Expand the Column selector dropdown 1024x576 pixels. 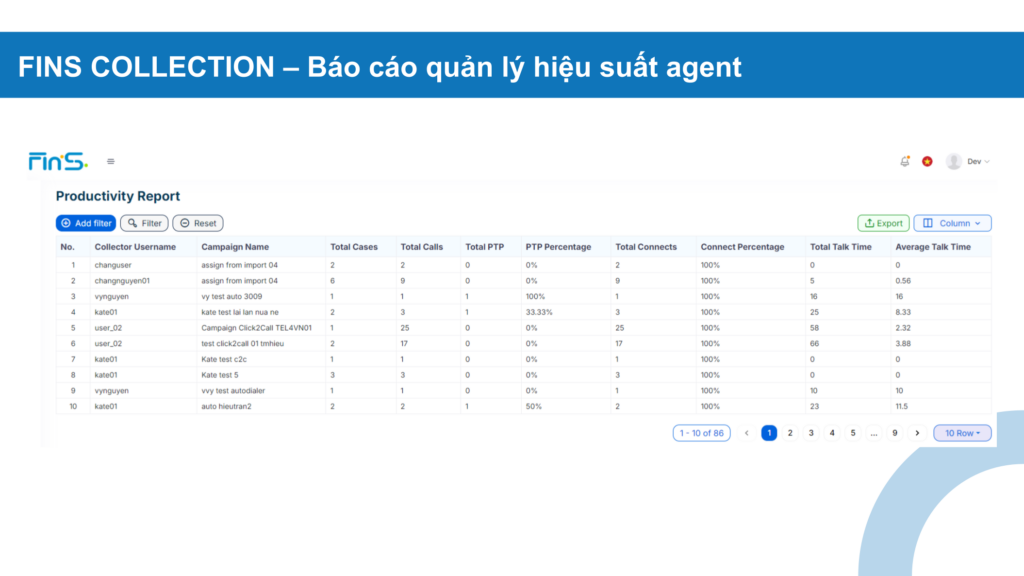(952, 223)
